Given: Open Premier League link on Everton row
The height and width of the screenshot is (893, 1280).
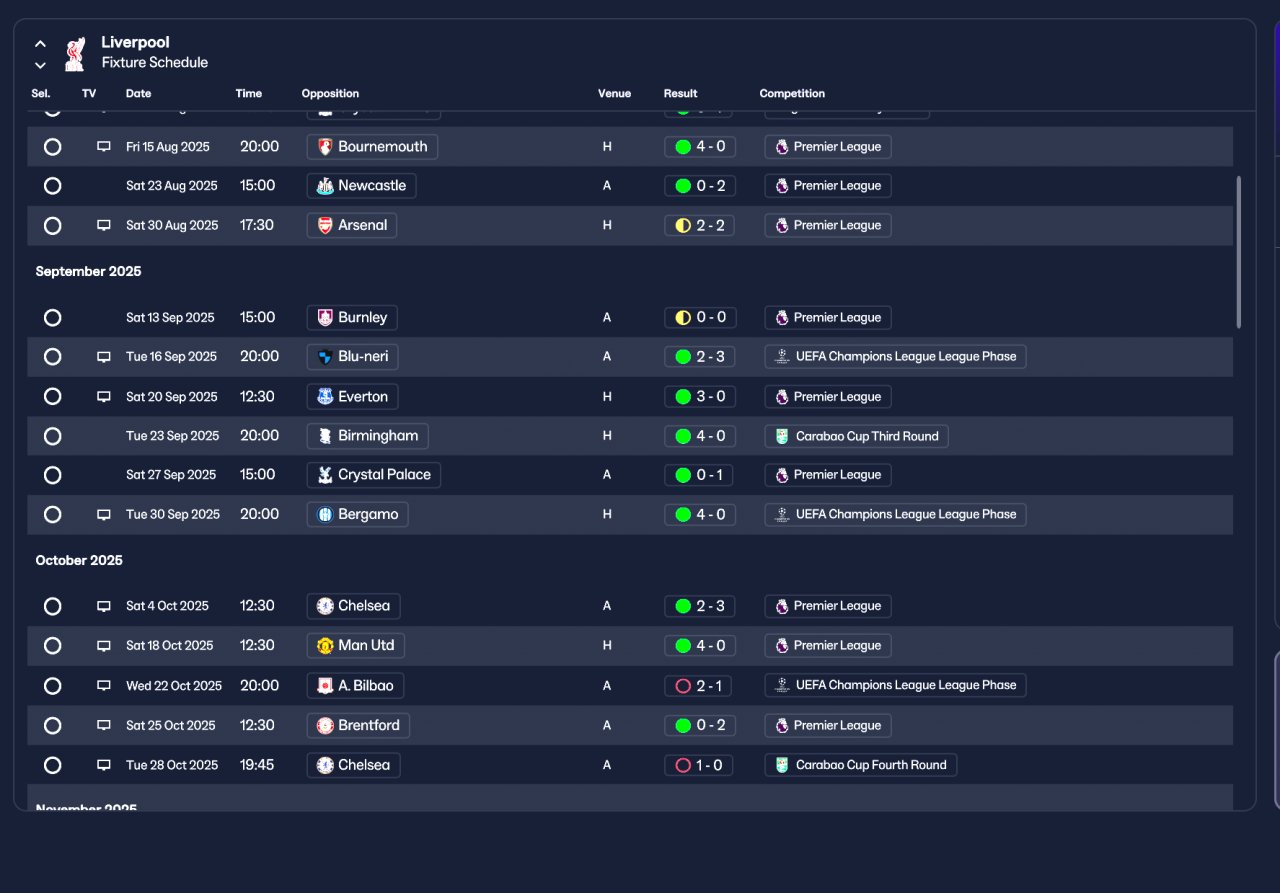Looking at the screenshot, I should 828,397.
